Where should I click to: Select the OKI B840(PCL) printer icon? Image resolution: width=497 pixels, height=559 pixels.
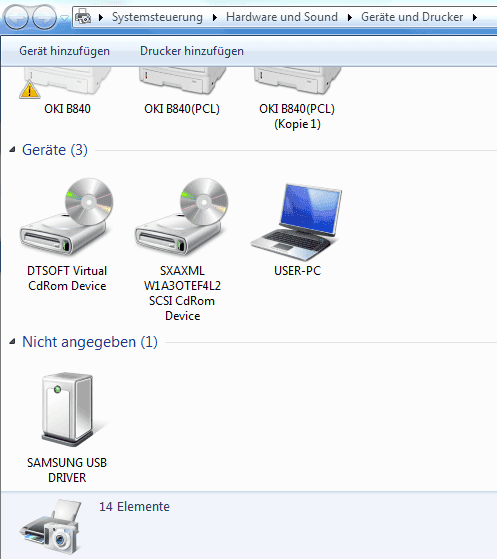pos(182,81)
